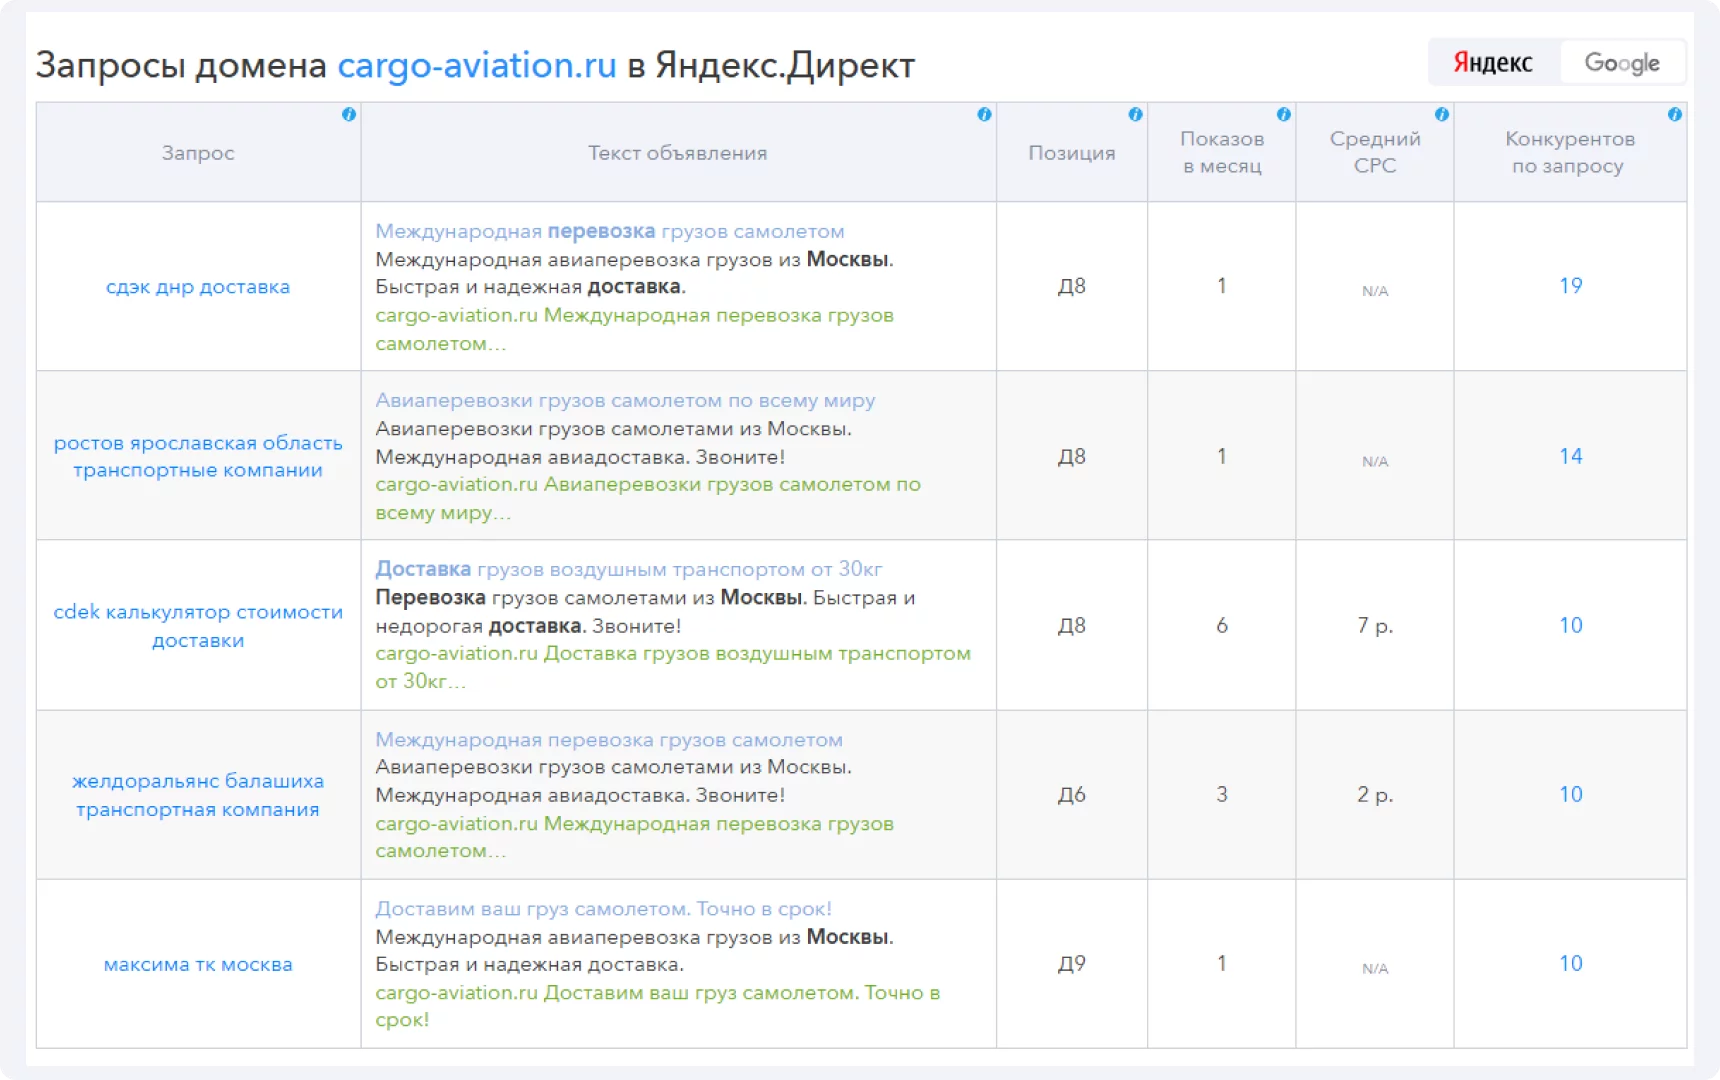
Task: Click N/A CPC in ростов ярославская row
Action: tap(1375, 461)
